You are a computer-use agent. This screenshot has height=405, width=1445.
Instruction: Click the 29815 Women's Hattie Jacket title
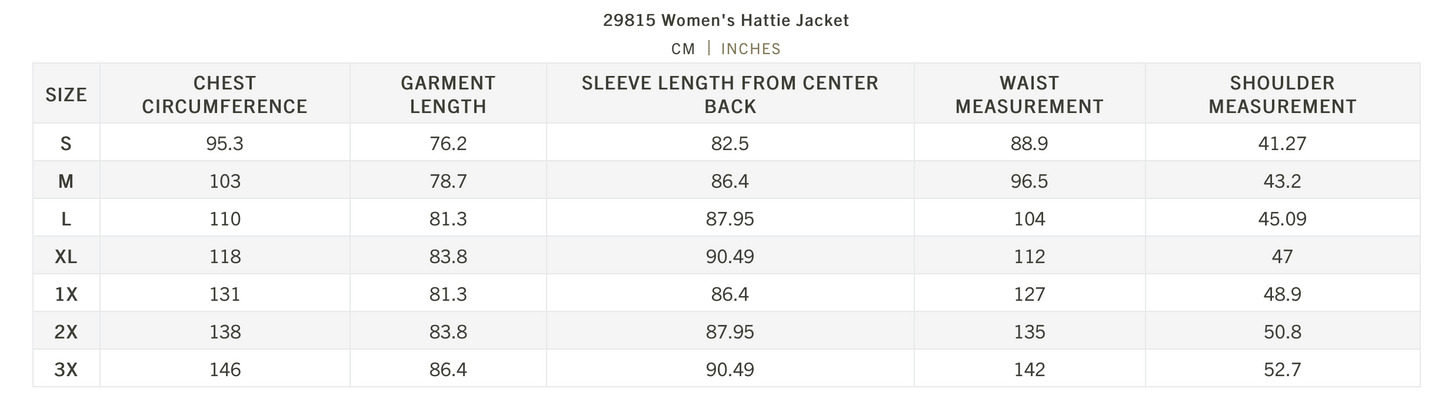click(726, 20)
